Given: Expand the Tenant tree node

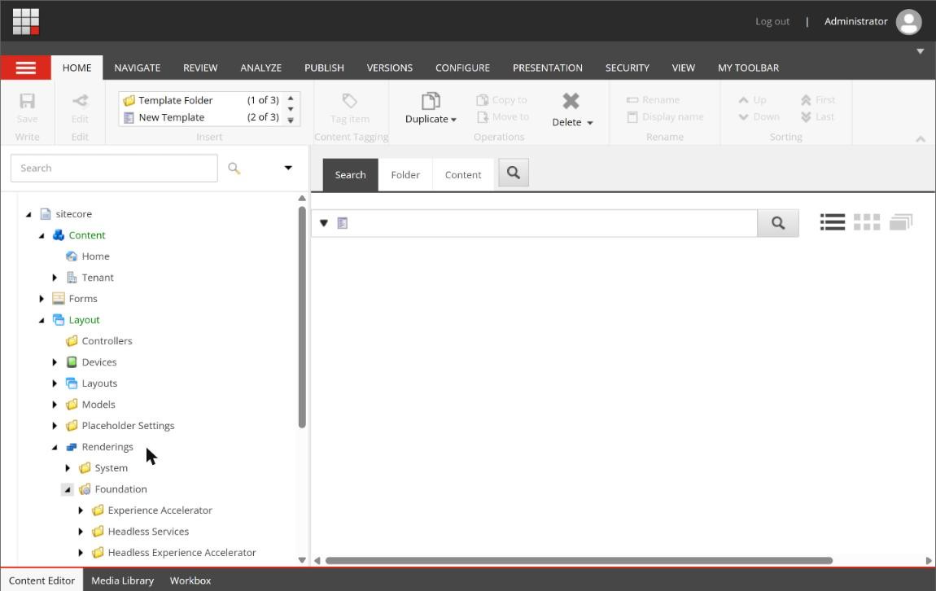Looking at the screenshot, I should [x=54, y=278].
